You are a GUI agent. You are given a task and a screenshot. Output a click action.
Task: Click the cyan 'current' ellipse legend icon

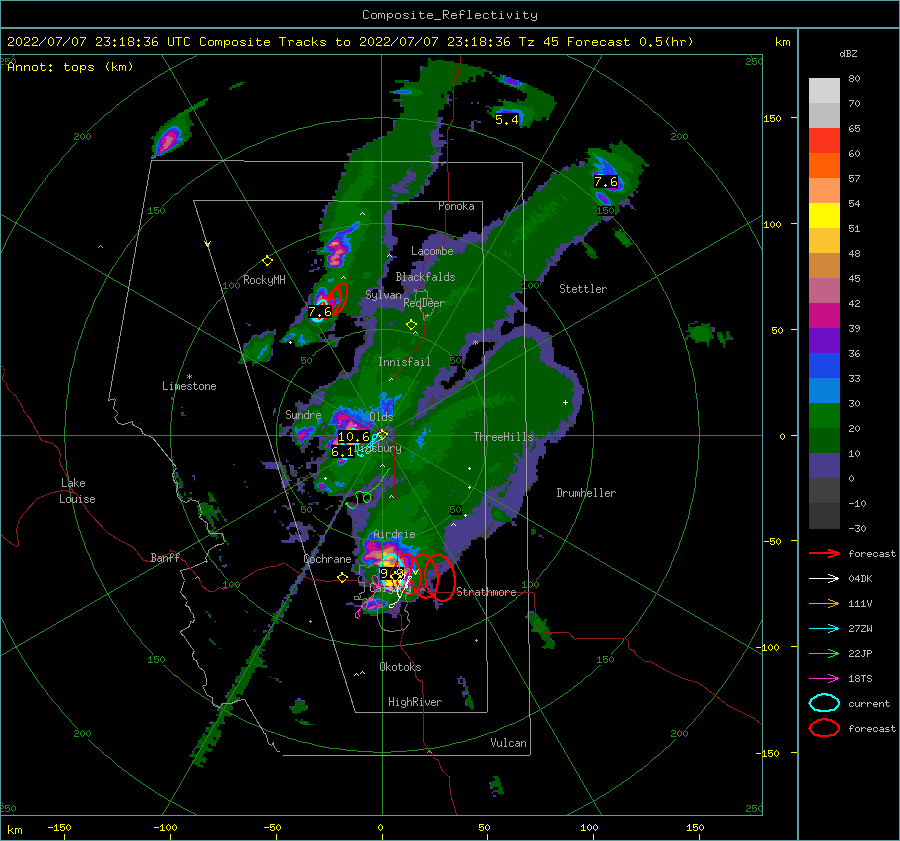(824, 703)
